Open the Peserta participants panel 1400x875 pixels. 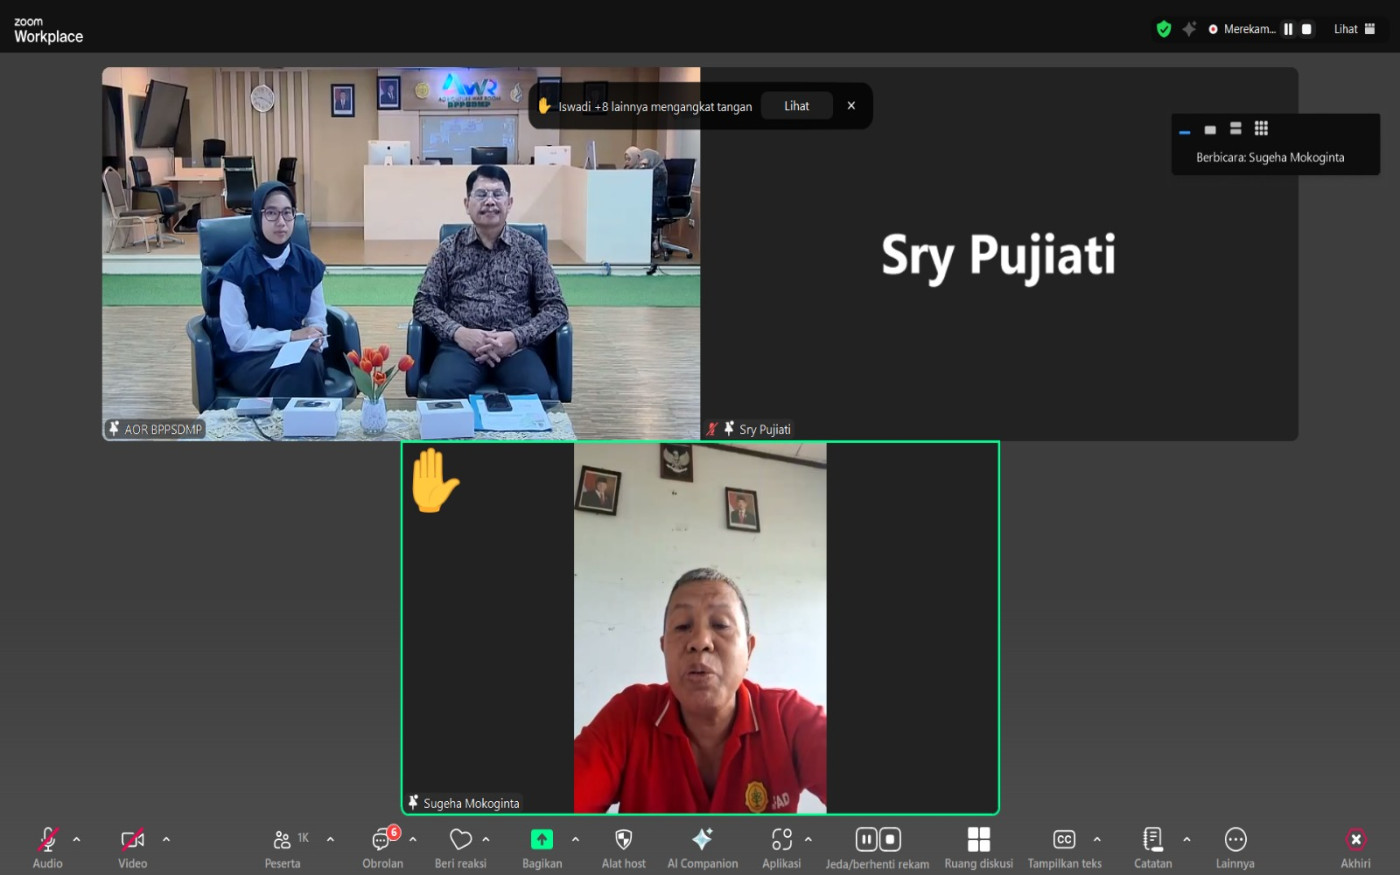click(x=283, y=841)
